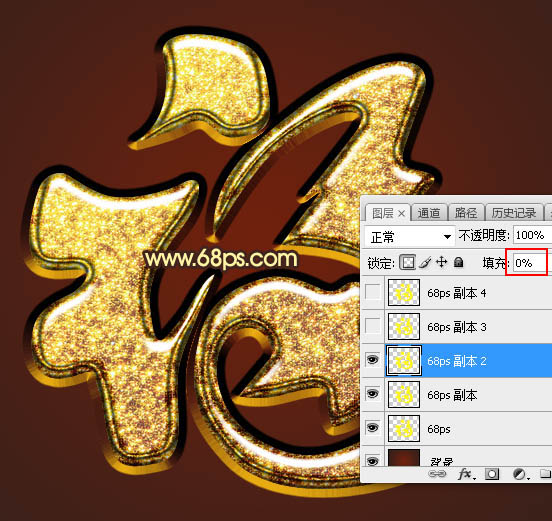Viewport: 552px width, 521px height.
Task: Select the 背景 layer name
Action: [441, 461]
